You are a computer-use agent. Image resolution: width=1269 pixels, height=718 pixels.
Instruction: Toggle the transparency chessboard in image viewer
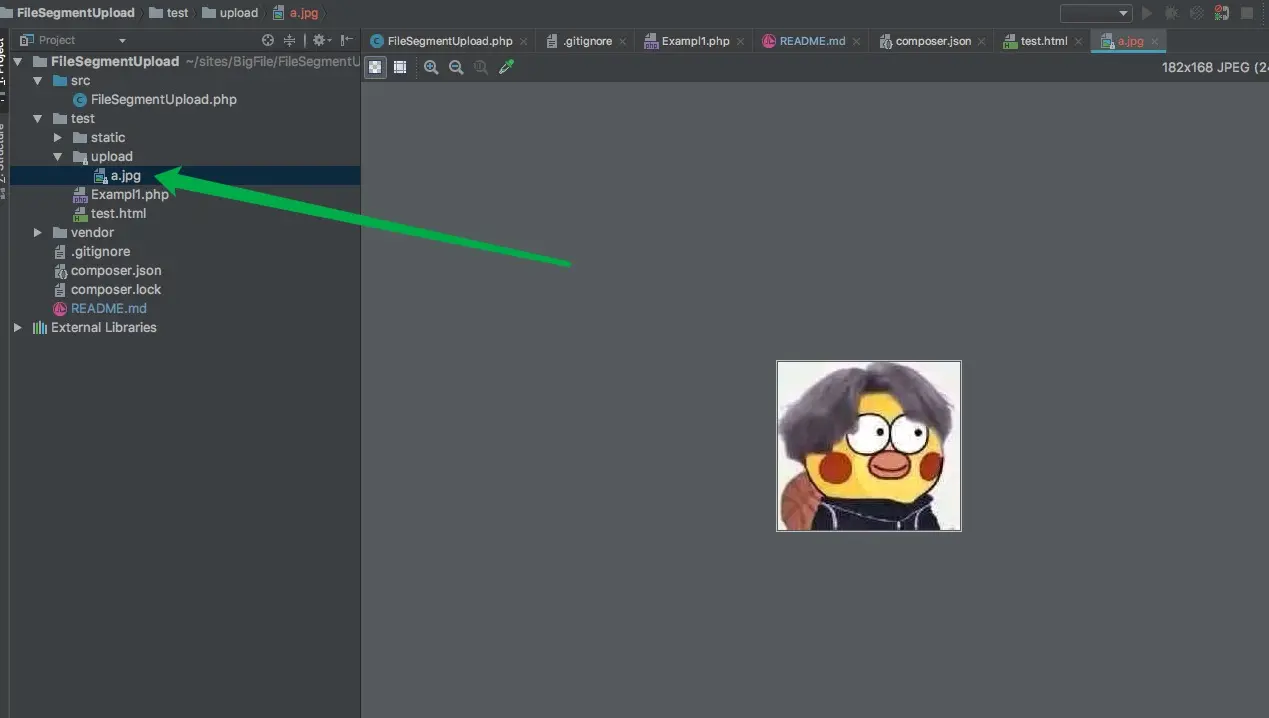[x=375, y=67]
